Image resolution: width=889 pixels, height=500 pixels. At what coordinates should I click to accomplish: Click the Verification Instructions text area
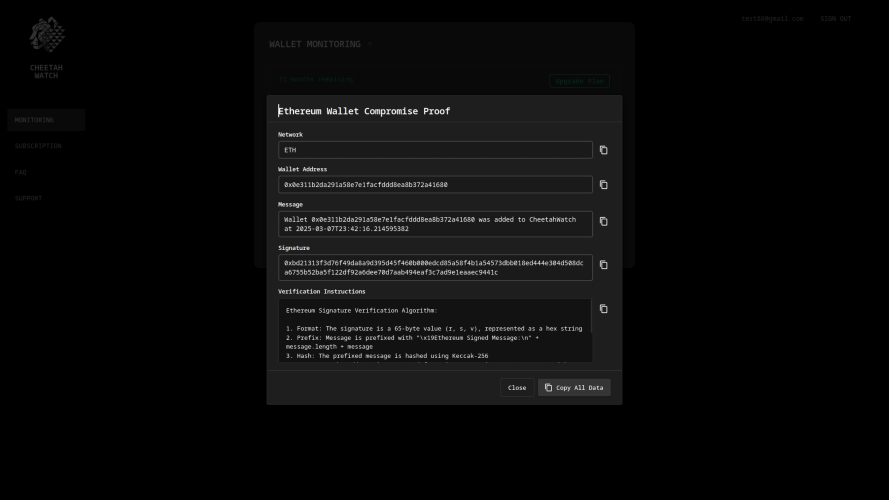coord(435,330)
